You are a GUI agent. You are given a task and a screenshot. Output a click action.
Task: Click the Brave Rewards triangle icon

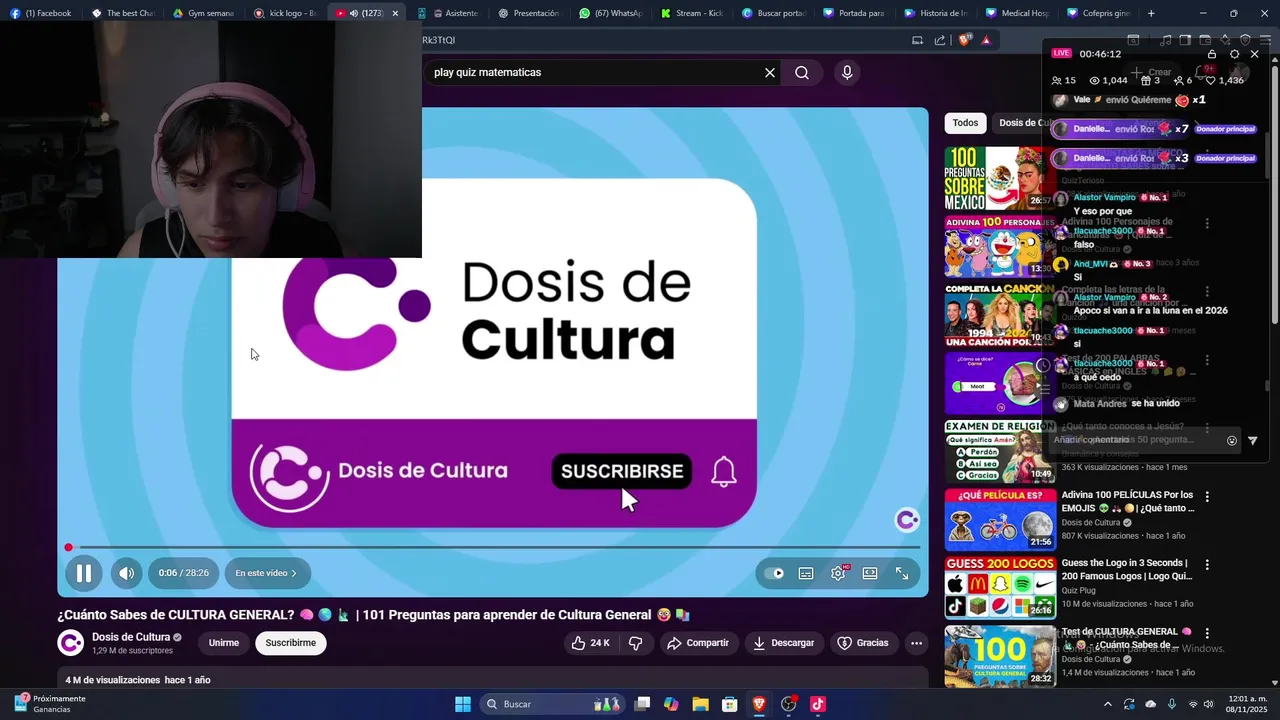click(x=986, y=40)
